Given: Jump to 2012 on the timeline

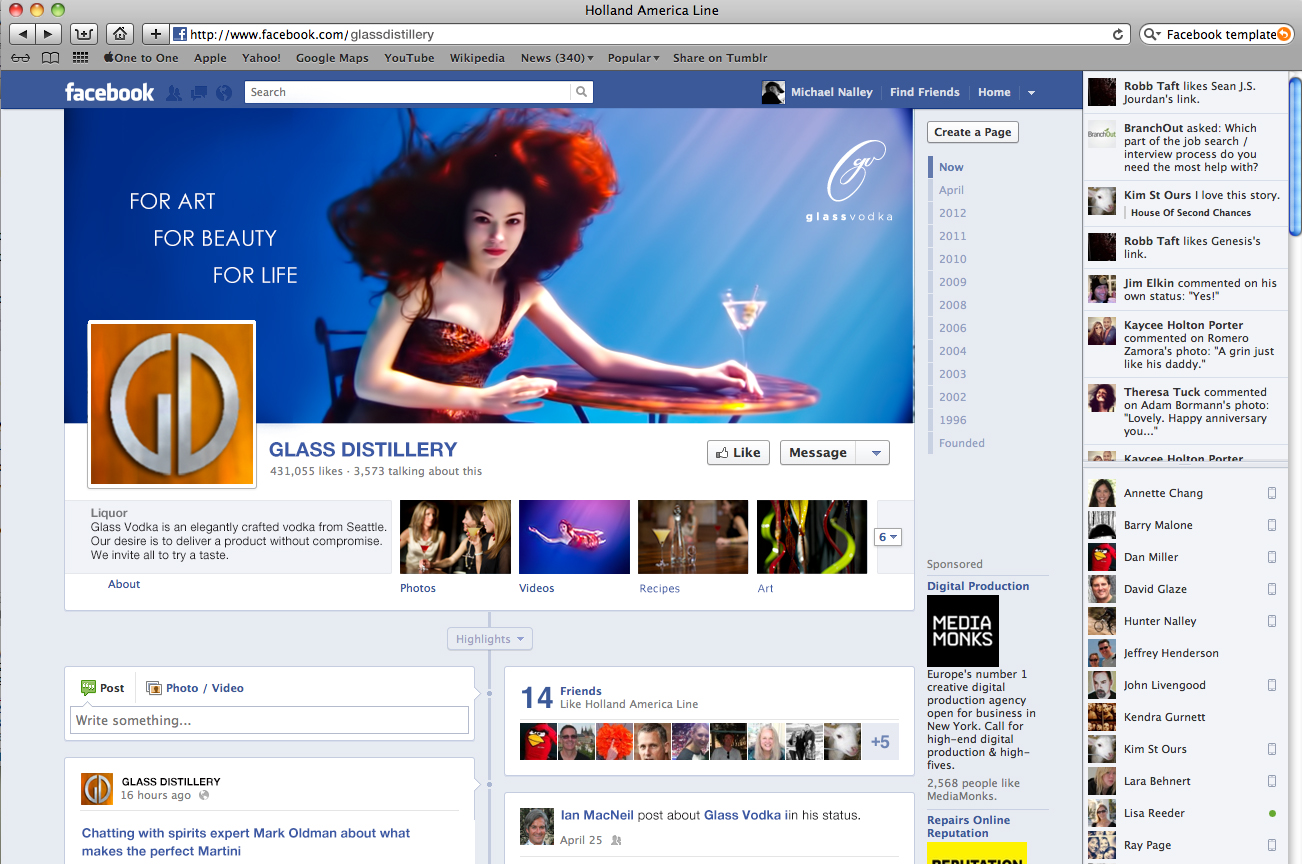Looking at the screenshot, I should point(952,213).
